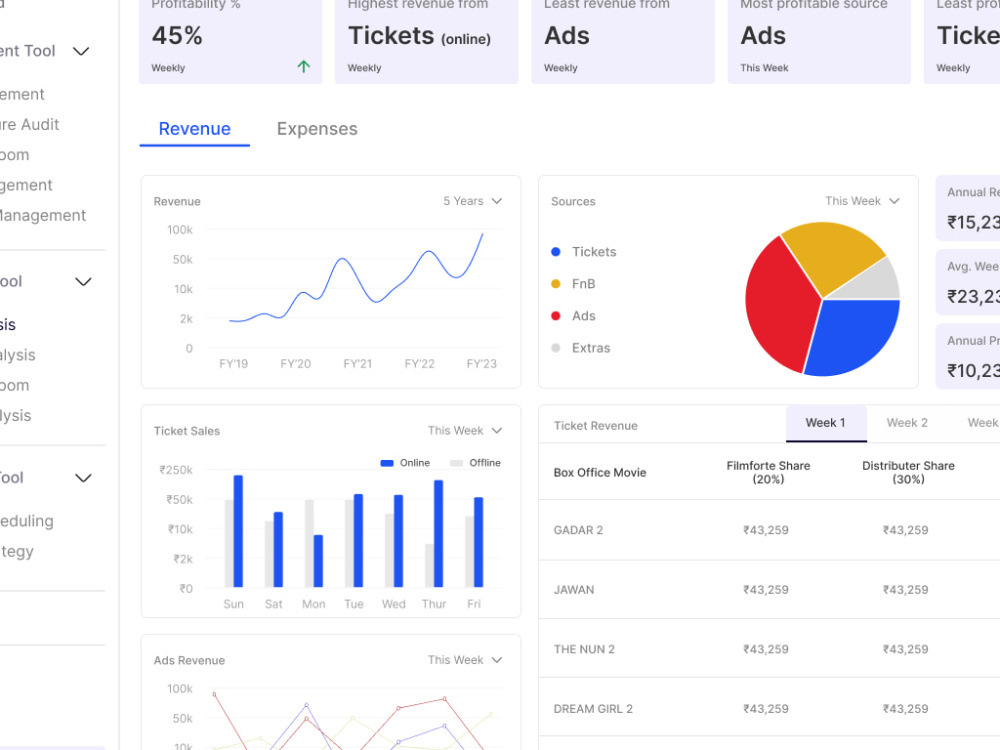Click the Box Office Movie column header
Viewport: 1000px width, 750px height.
click(x=600, y=473)
